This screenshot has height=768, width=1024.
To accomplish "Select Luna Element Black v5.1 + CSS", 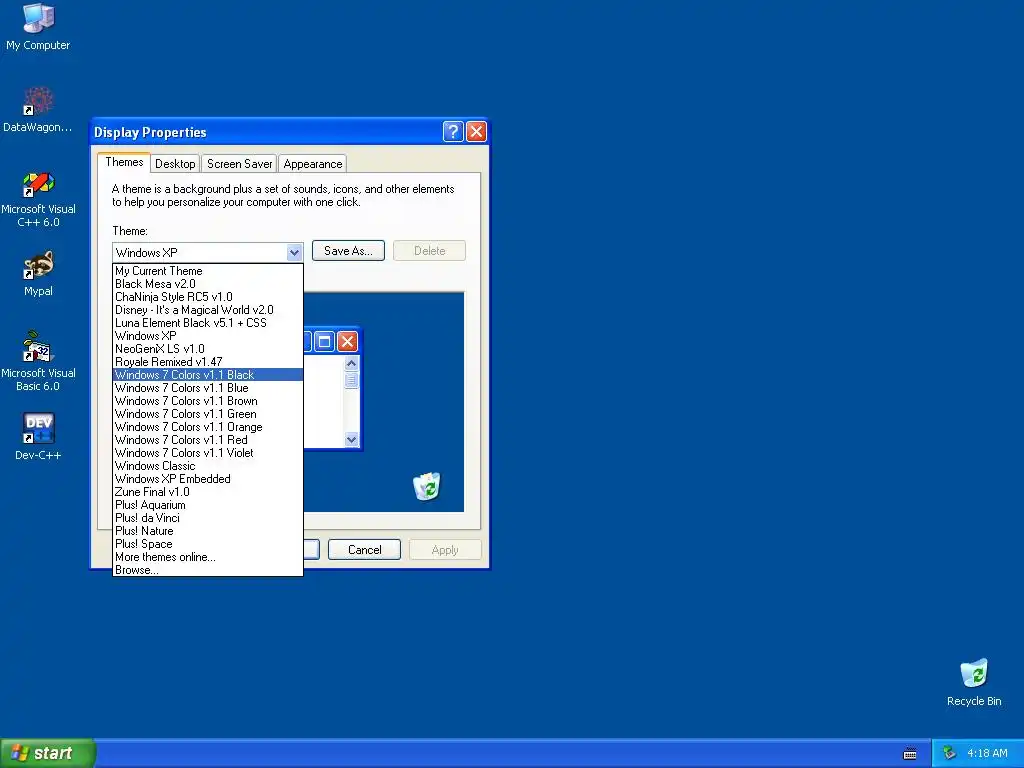I will point(208,323).
